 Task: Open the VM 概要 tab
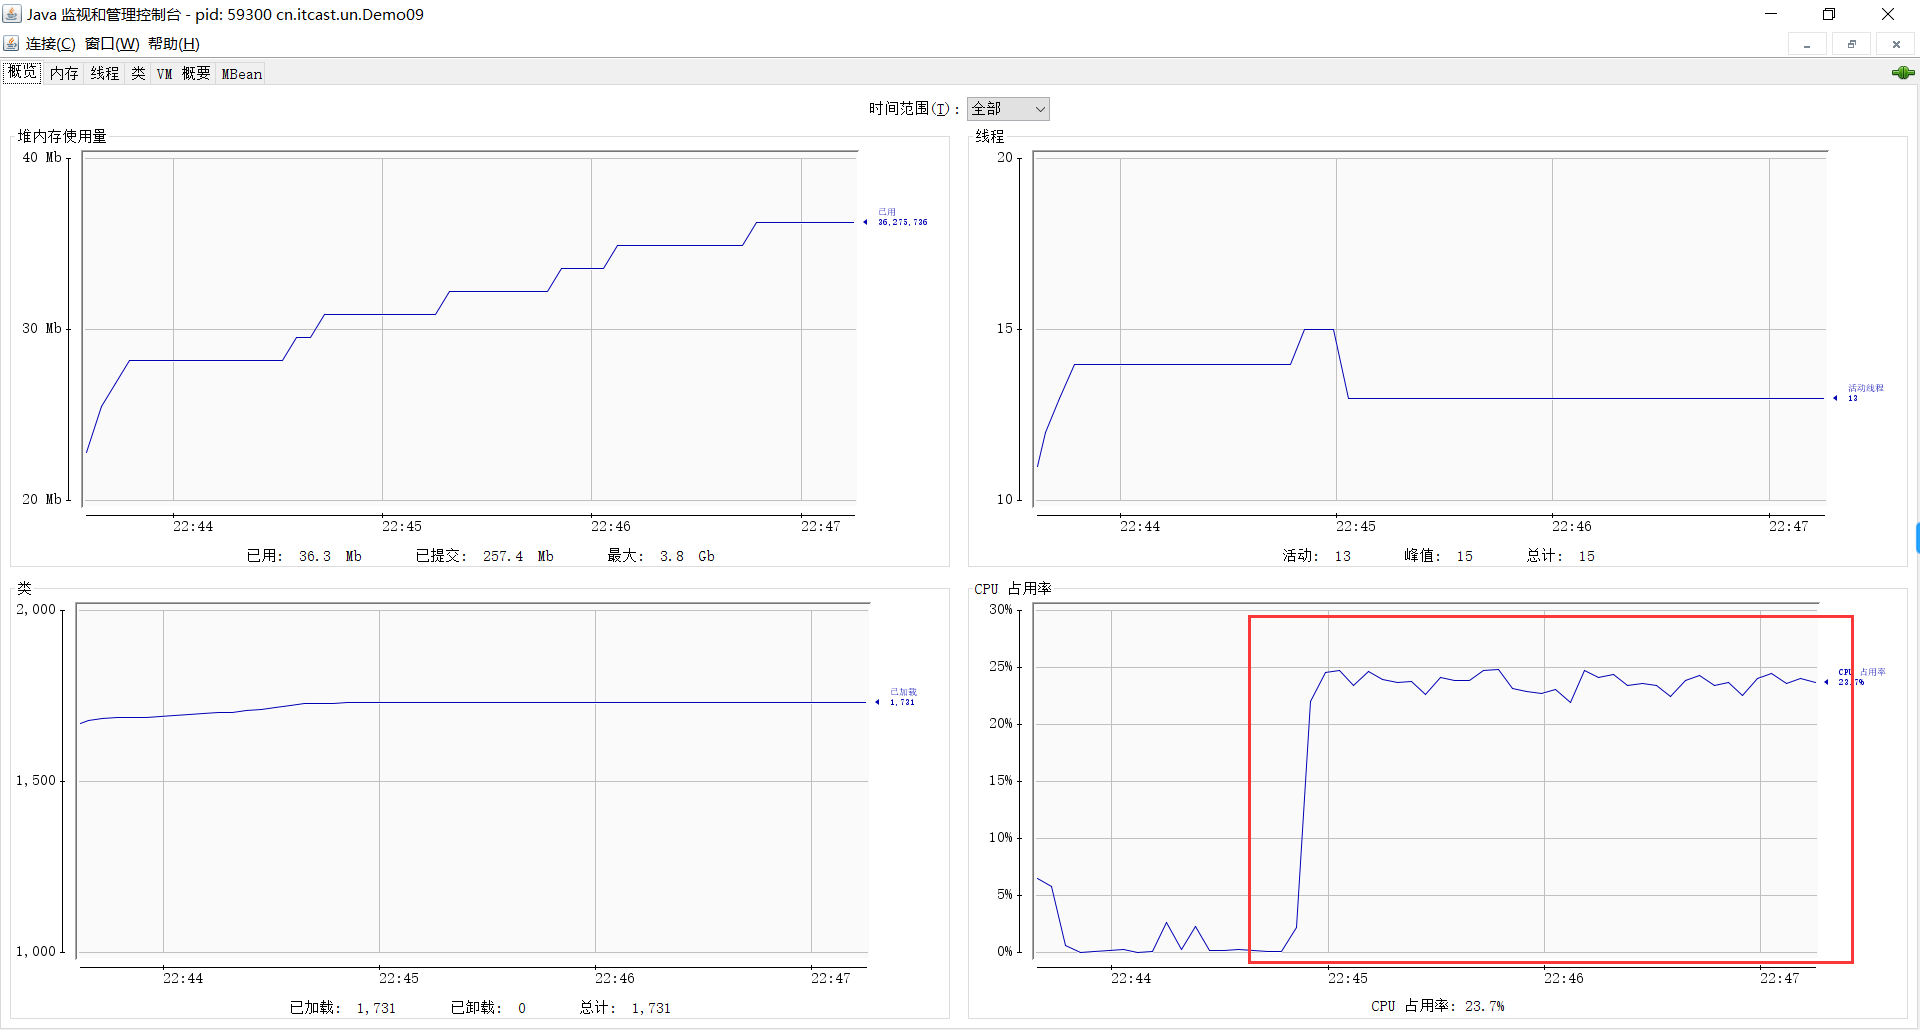pyautogui.click(x=183, y=74)
